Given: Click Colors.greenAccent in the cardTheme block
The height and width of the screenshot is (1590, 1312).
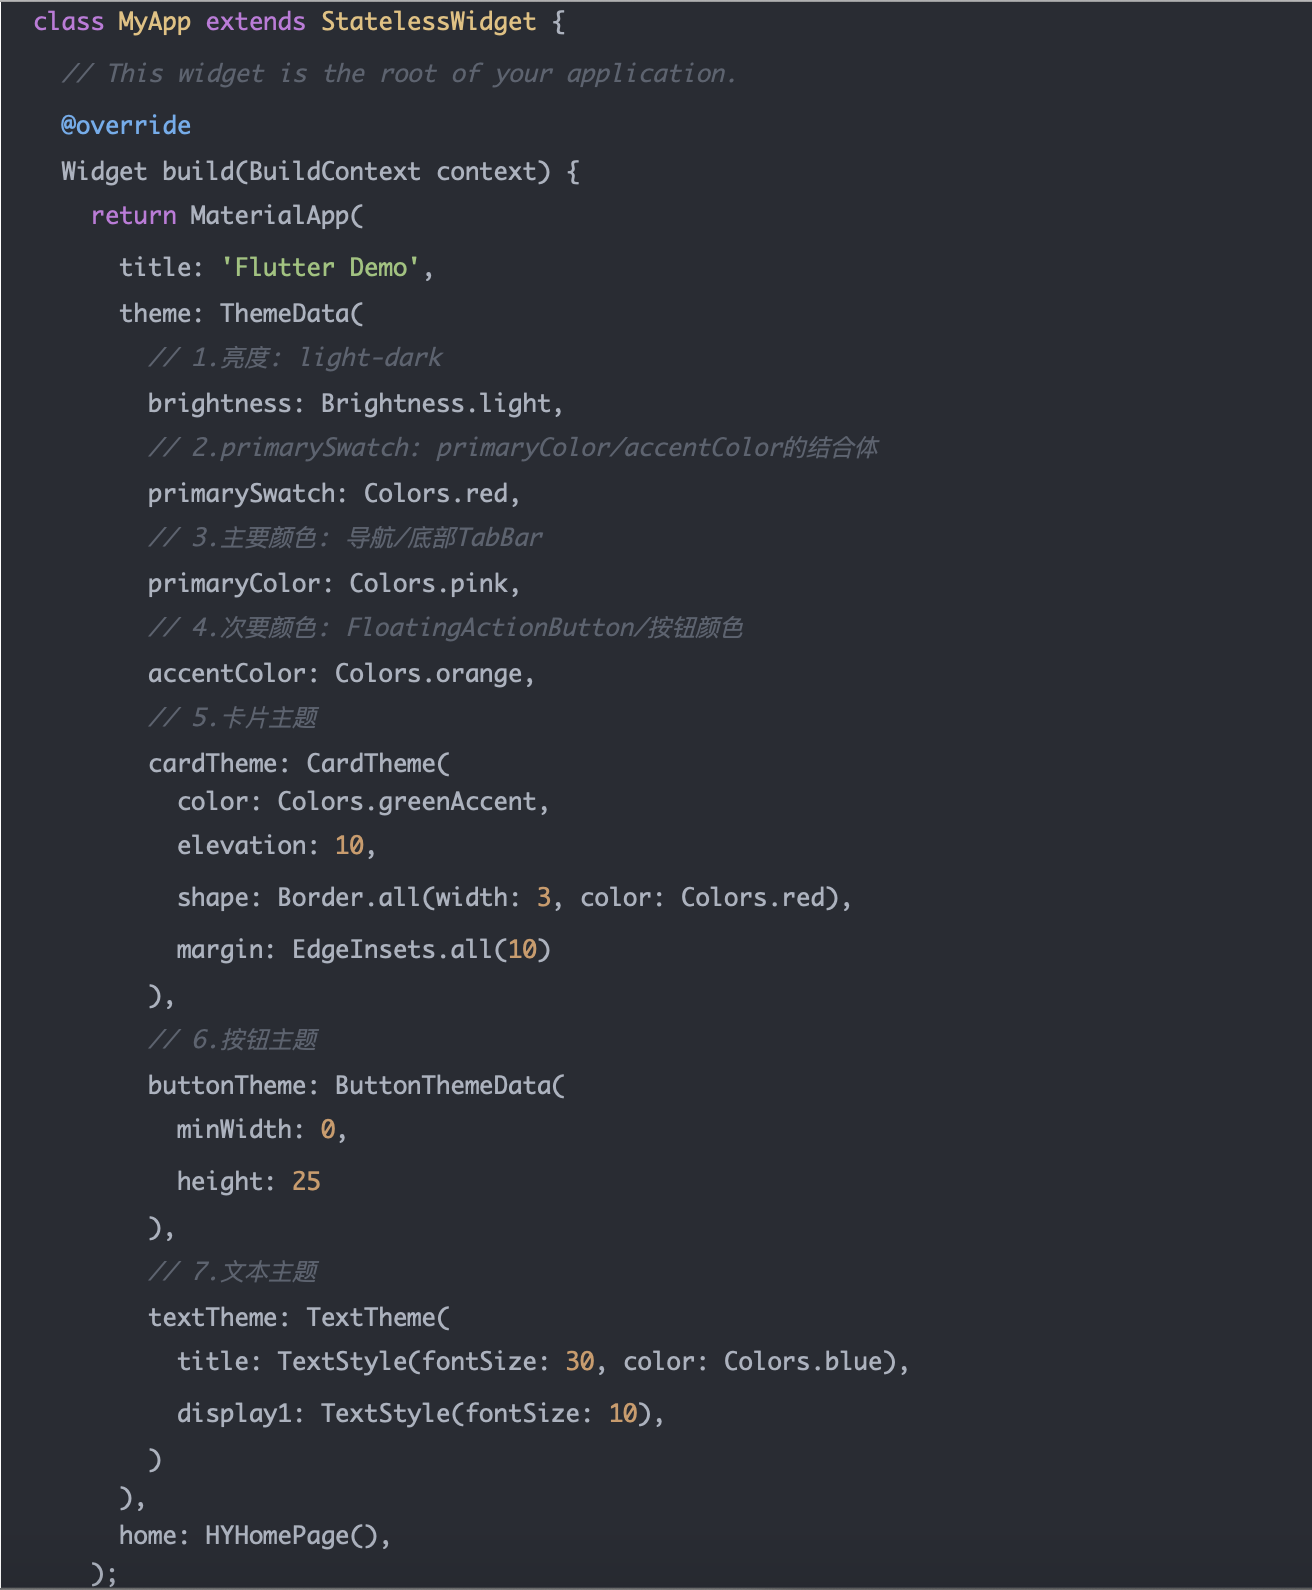Looking at the screenshot, I should pos(407,801).
